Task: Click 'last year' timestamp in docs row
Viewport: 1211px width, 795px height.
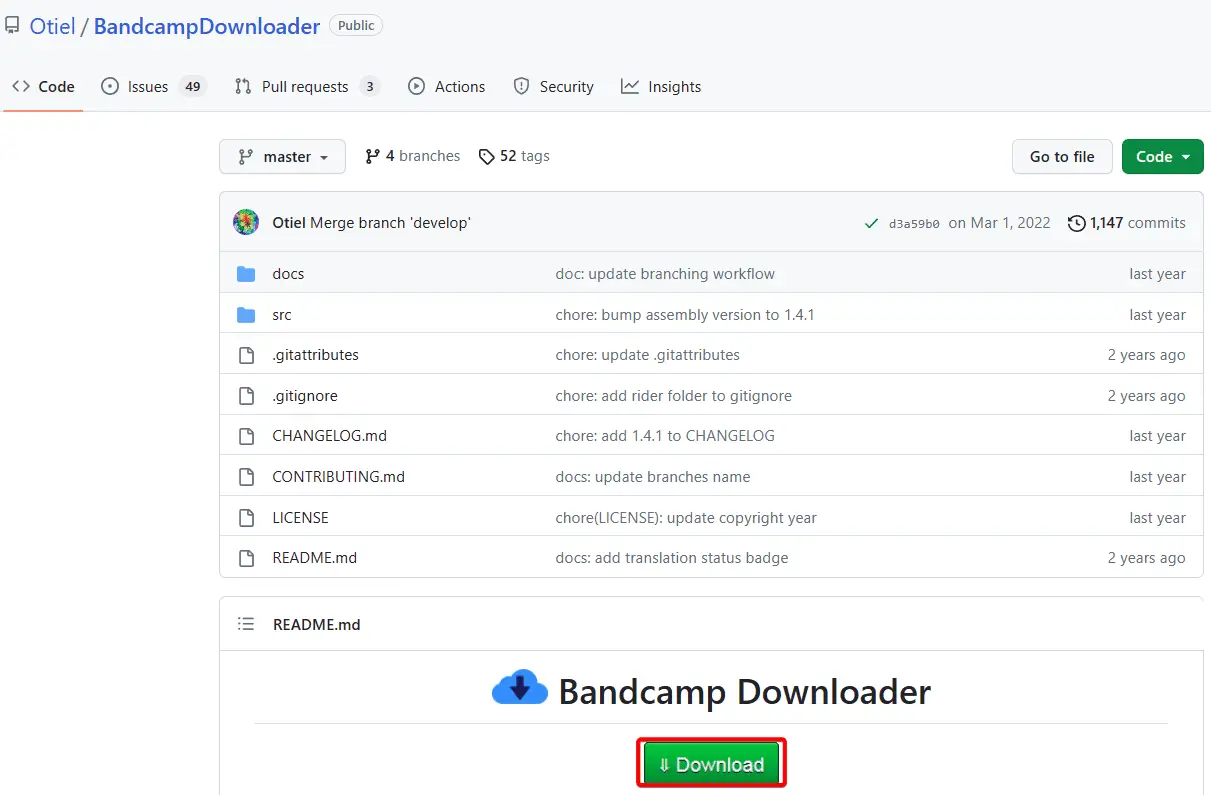Action: pyautogui.click(x=1157, y=274)
